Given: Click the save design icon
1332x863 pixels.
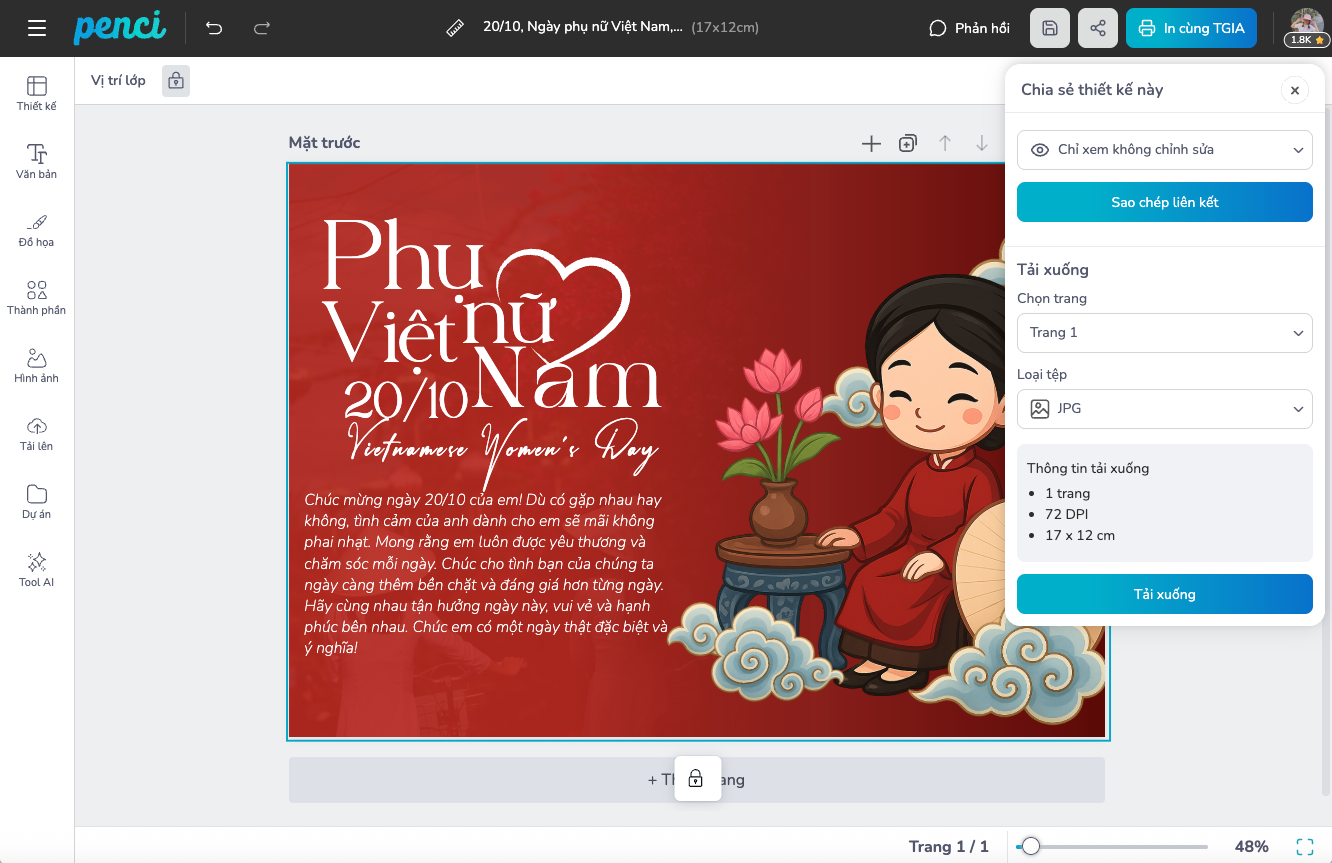Looking at the screenshot, I should (x=1050, y=28).
